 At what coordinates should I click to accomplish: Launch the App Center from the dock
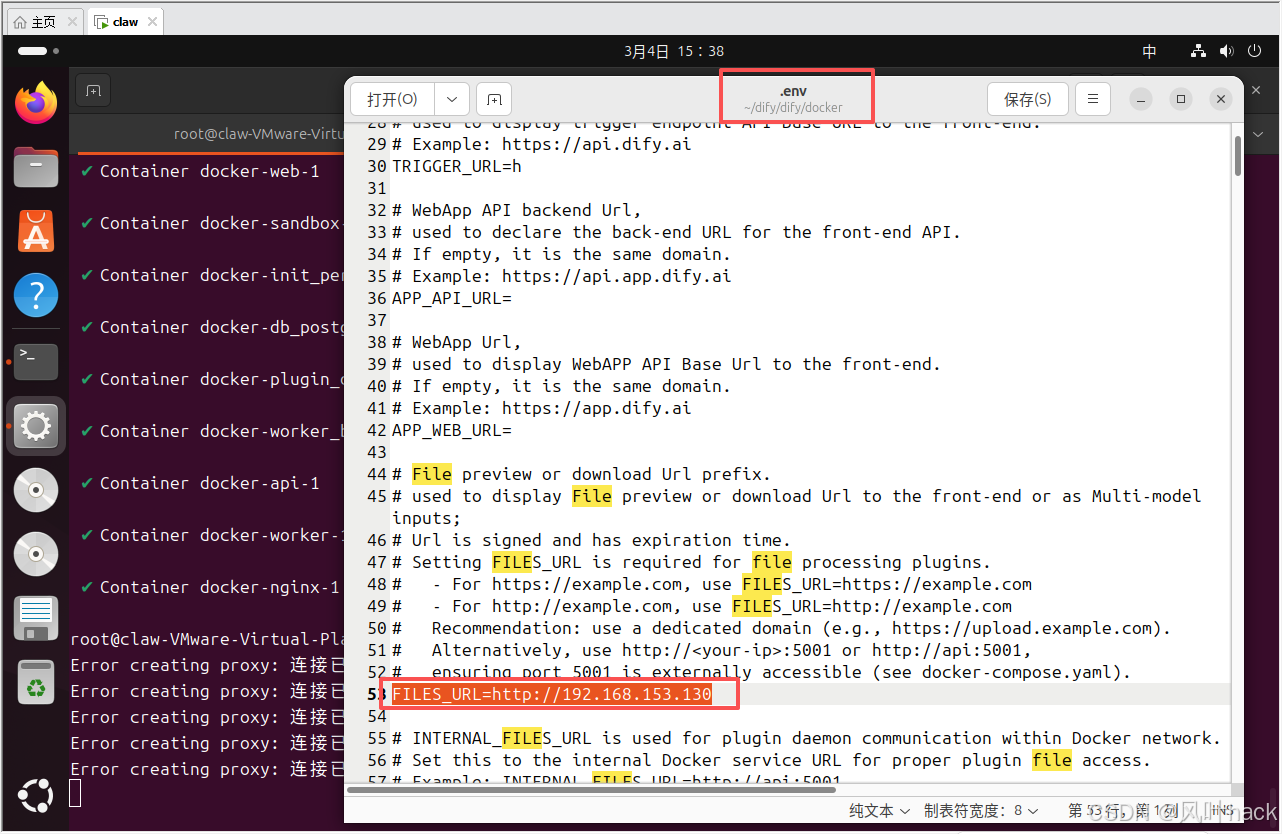(x=36, y=231)
